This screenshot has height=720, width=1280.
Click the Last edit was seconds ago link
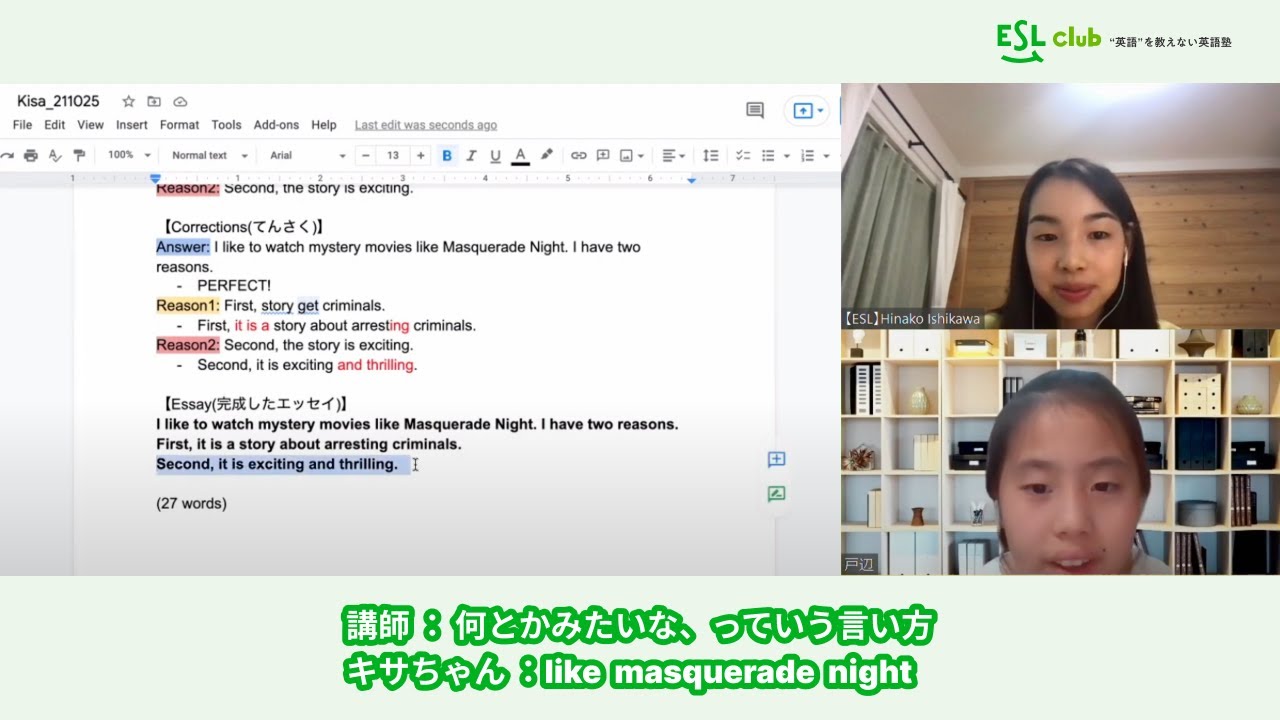tap(426, 125)
